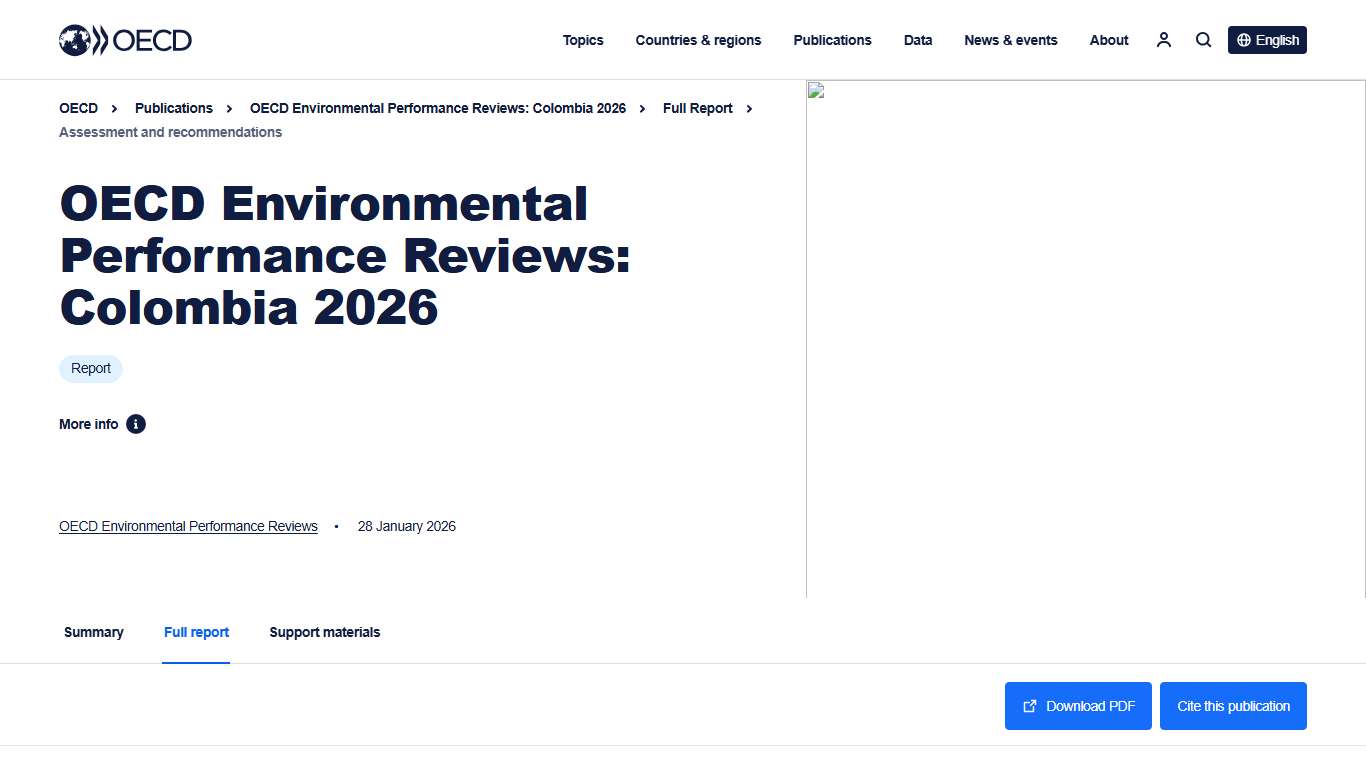Click the external-link icon inside Download PDF
This screenshot has height=768, width=1366.
pos(1029,705)
